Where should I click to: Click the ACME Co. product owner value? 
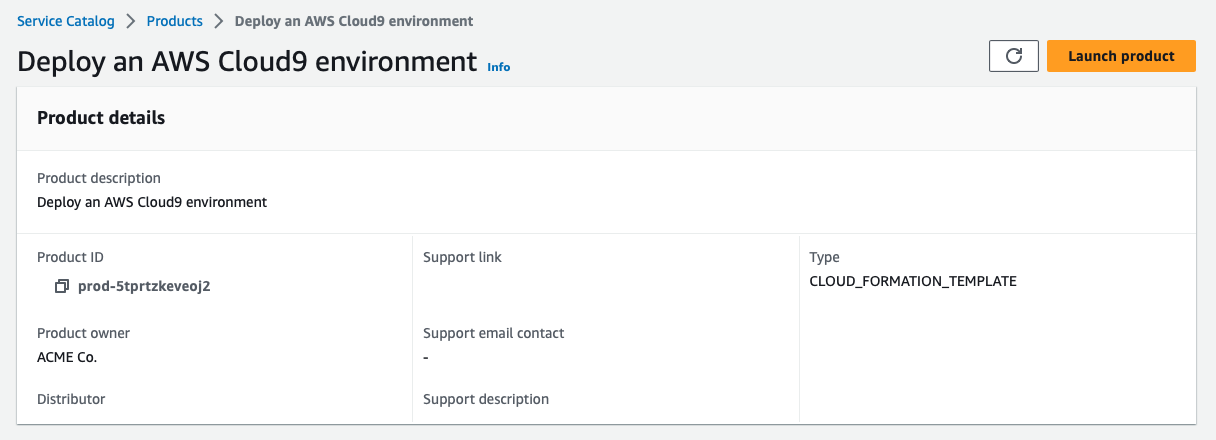[x=67, y=357]
